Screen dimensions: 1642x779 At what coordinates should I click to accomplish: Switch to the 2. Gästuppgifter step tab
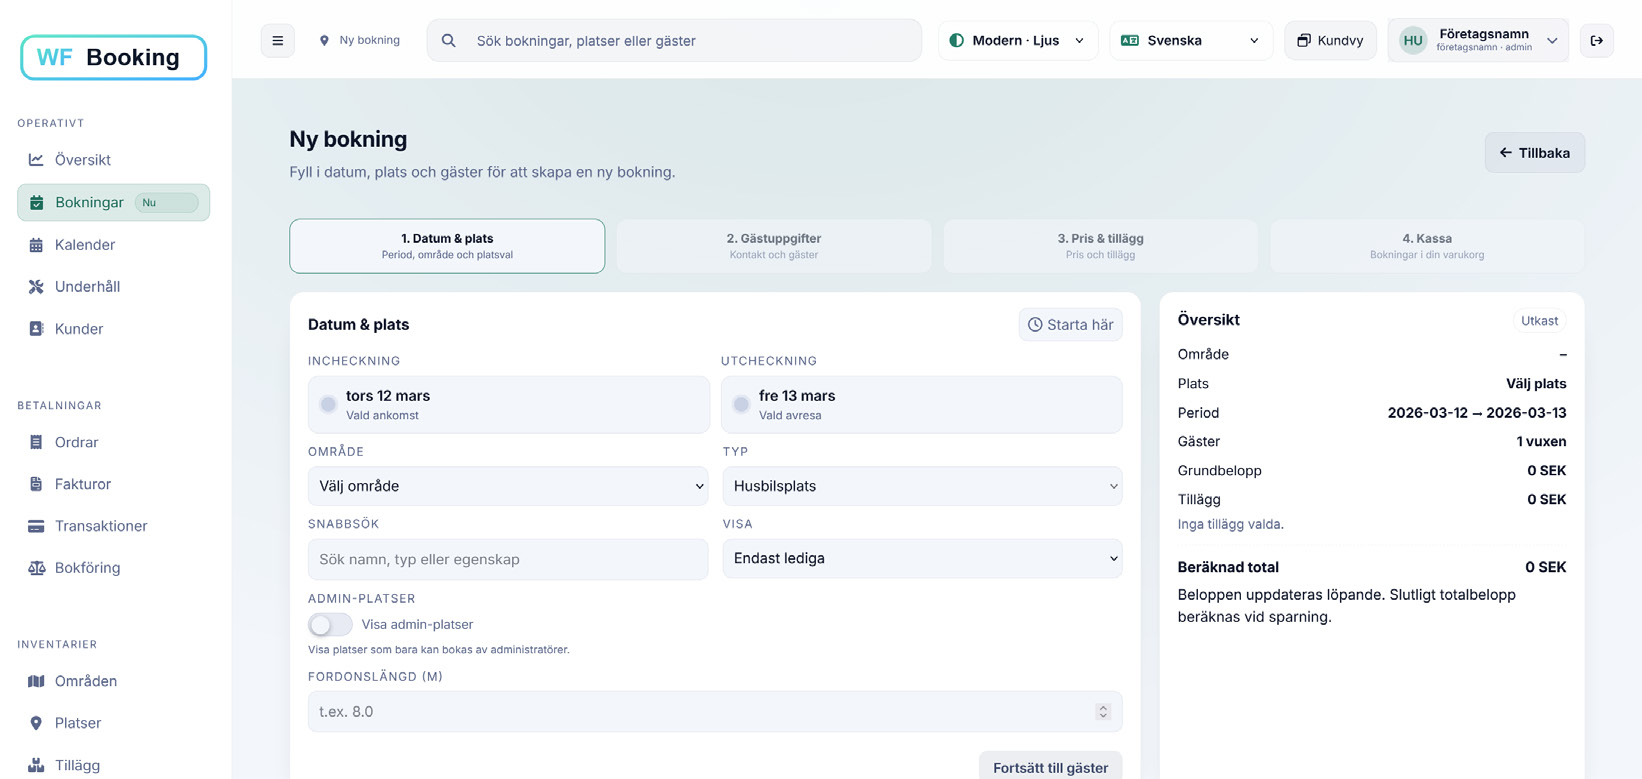773,246
